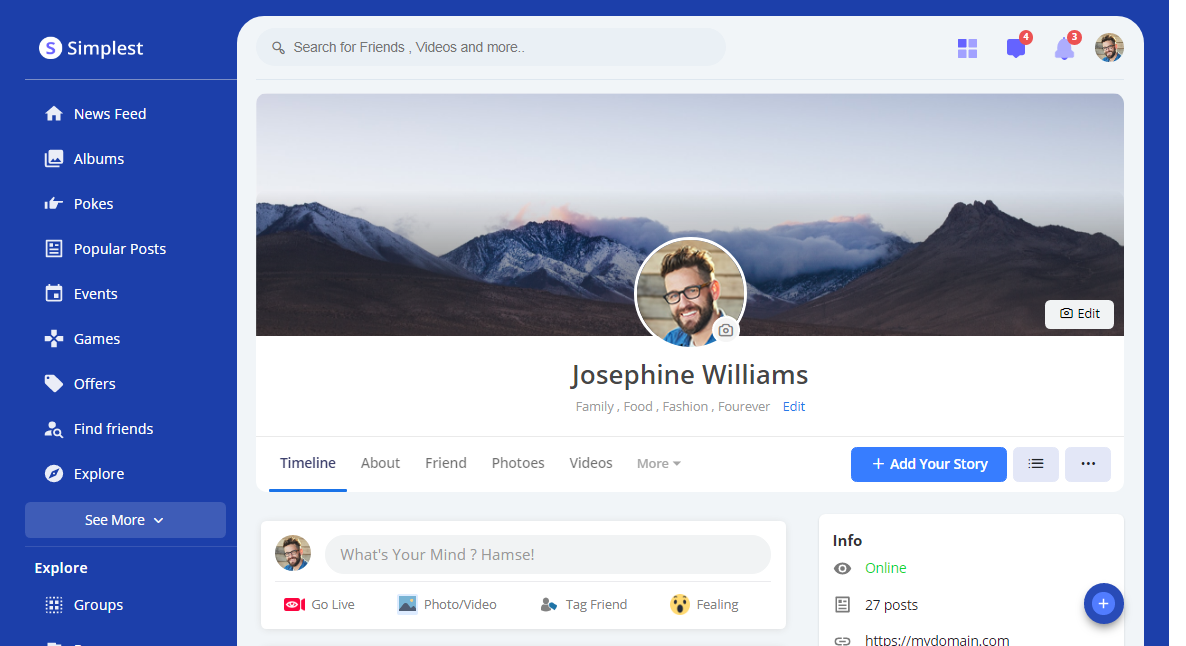1186x646 pixels.
Task: Switch to the Photoes tab
Action: 518,463
